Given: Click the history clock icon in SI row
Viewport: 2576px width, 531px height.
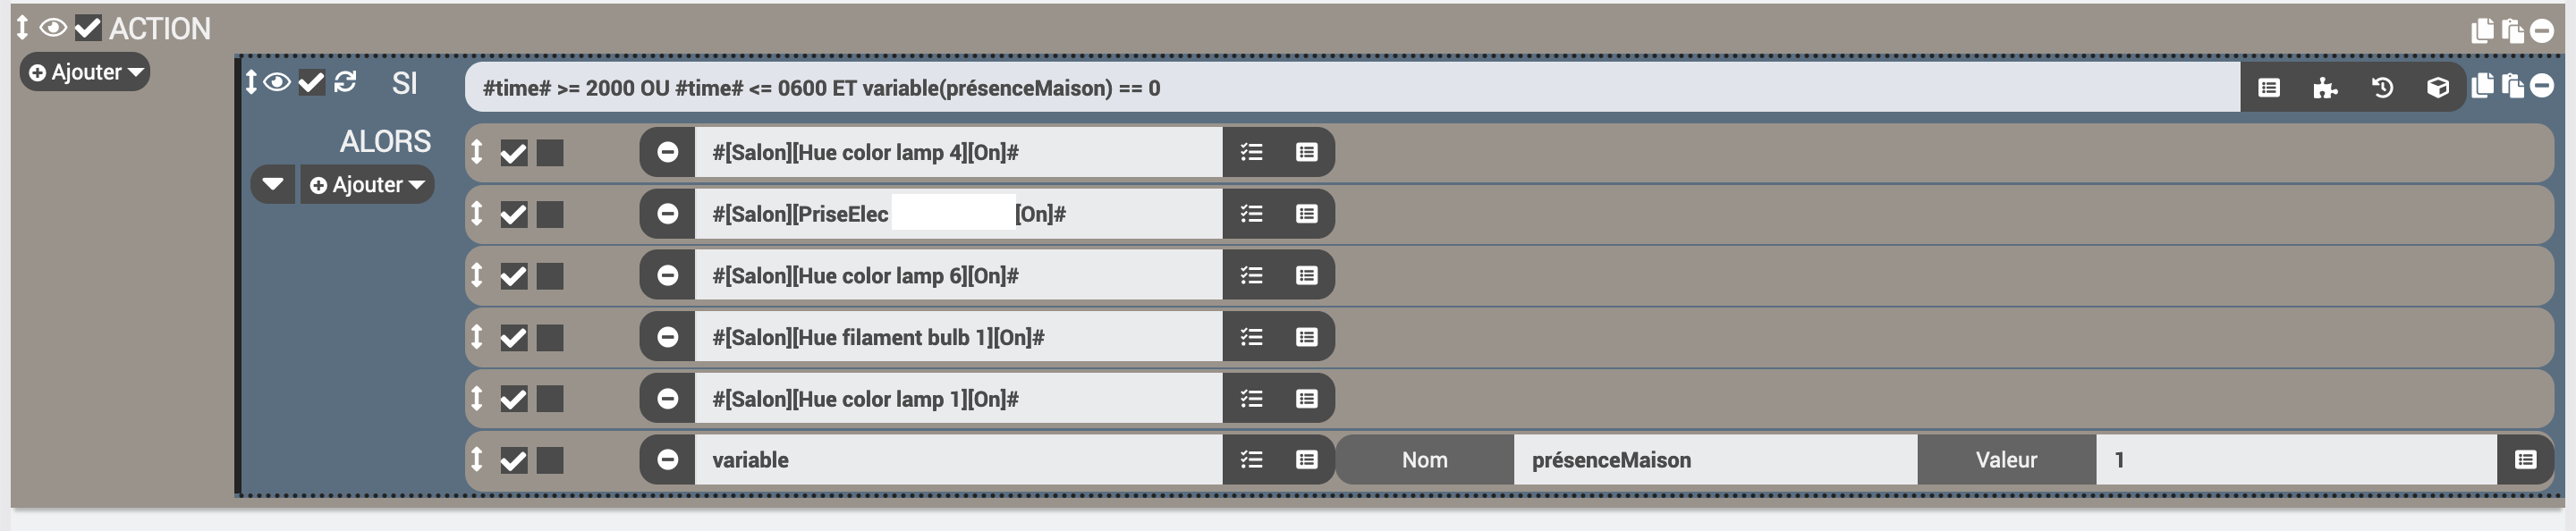Looking at the screenshot, I should point(2382,88).
